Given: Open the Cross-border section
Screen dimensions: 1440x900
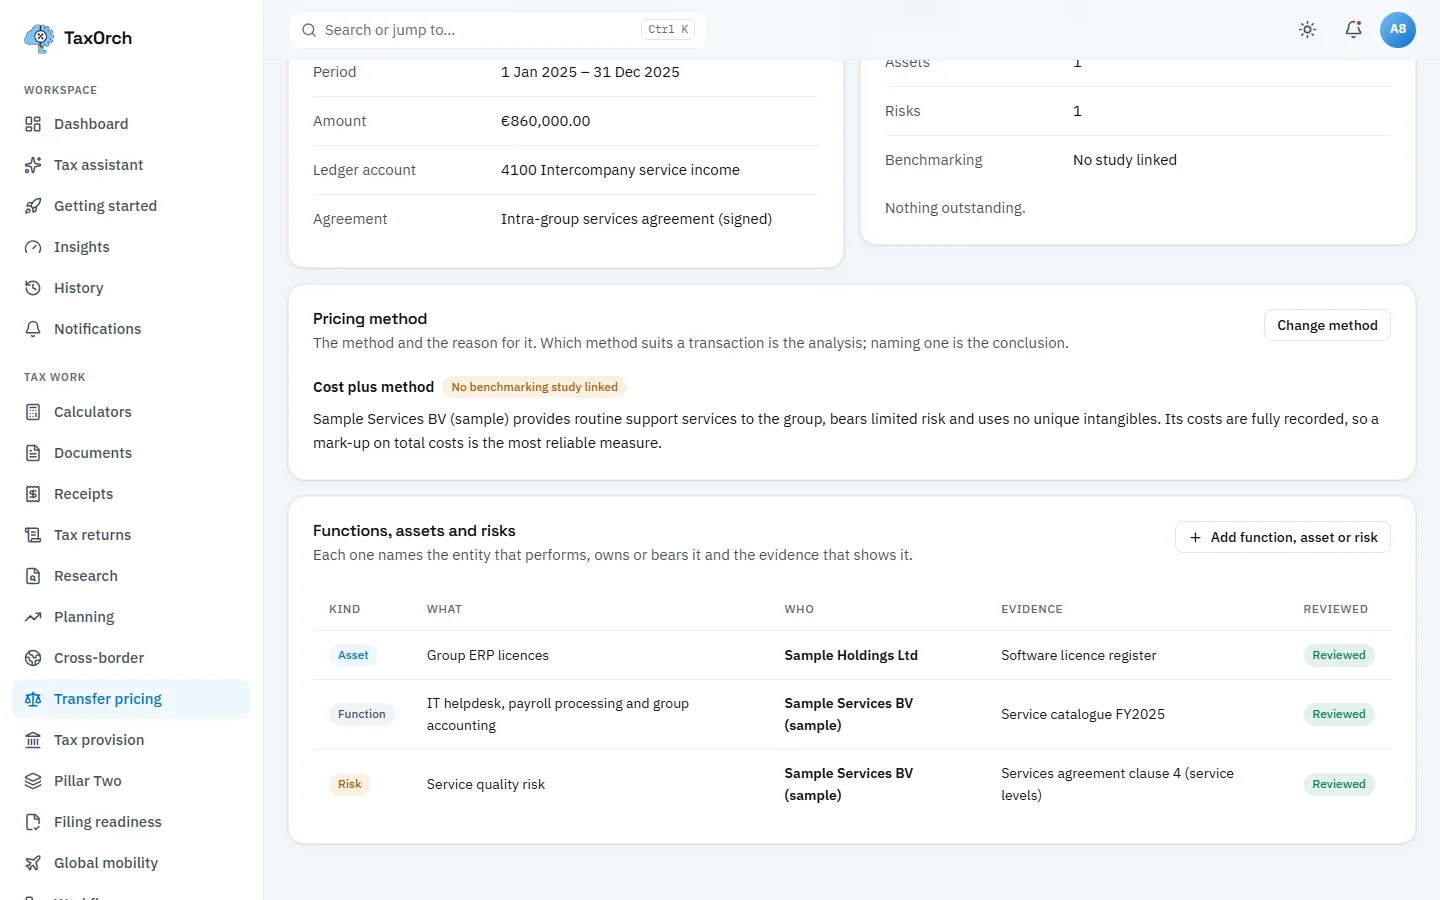Looking at the screenshot, I should 131,658.
